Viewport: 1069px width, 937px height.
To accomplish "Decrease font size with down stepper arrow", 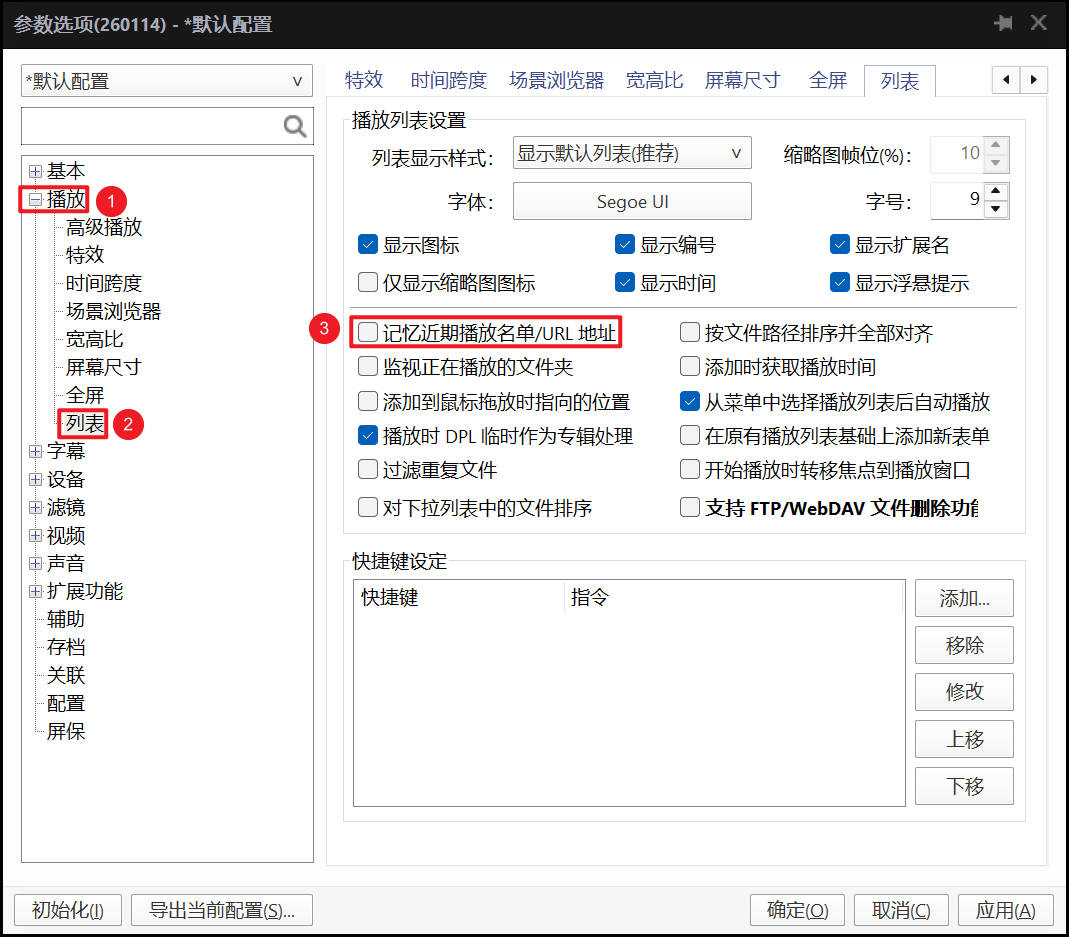I will point(996,210).
